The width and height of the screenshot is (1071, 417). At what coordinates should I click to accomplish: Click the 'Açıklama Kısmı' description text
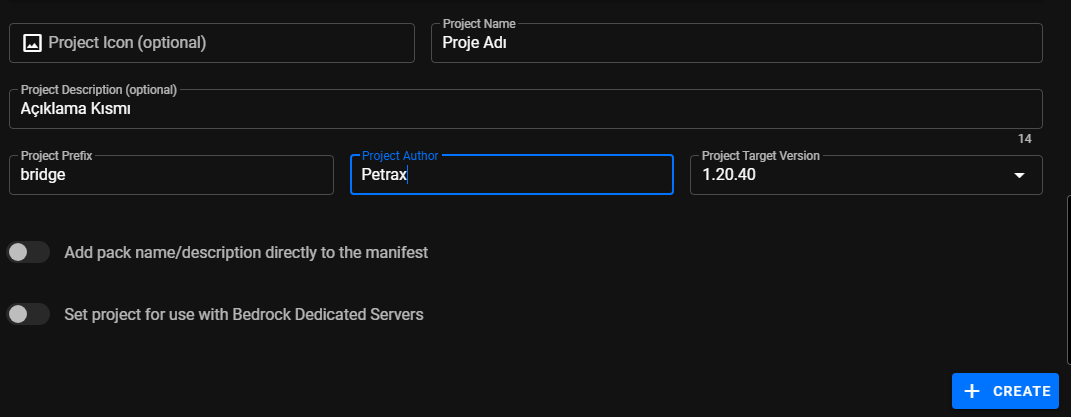click(x=76, y=110)
